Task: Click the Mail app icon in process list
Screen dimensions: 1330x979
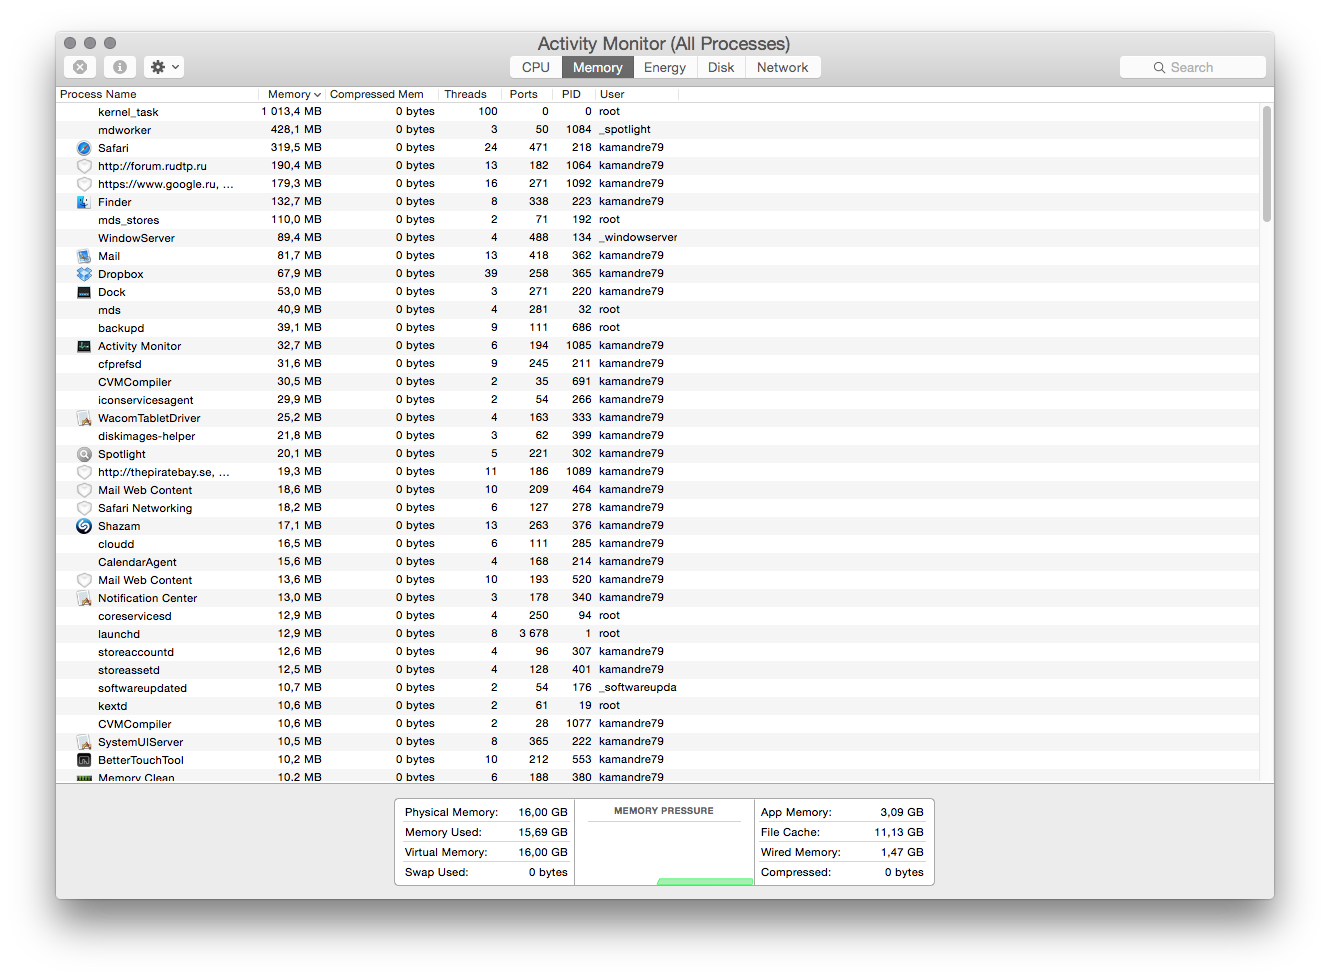Action: [x=84, y=256]
